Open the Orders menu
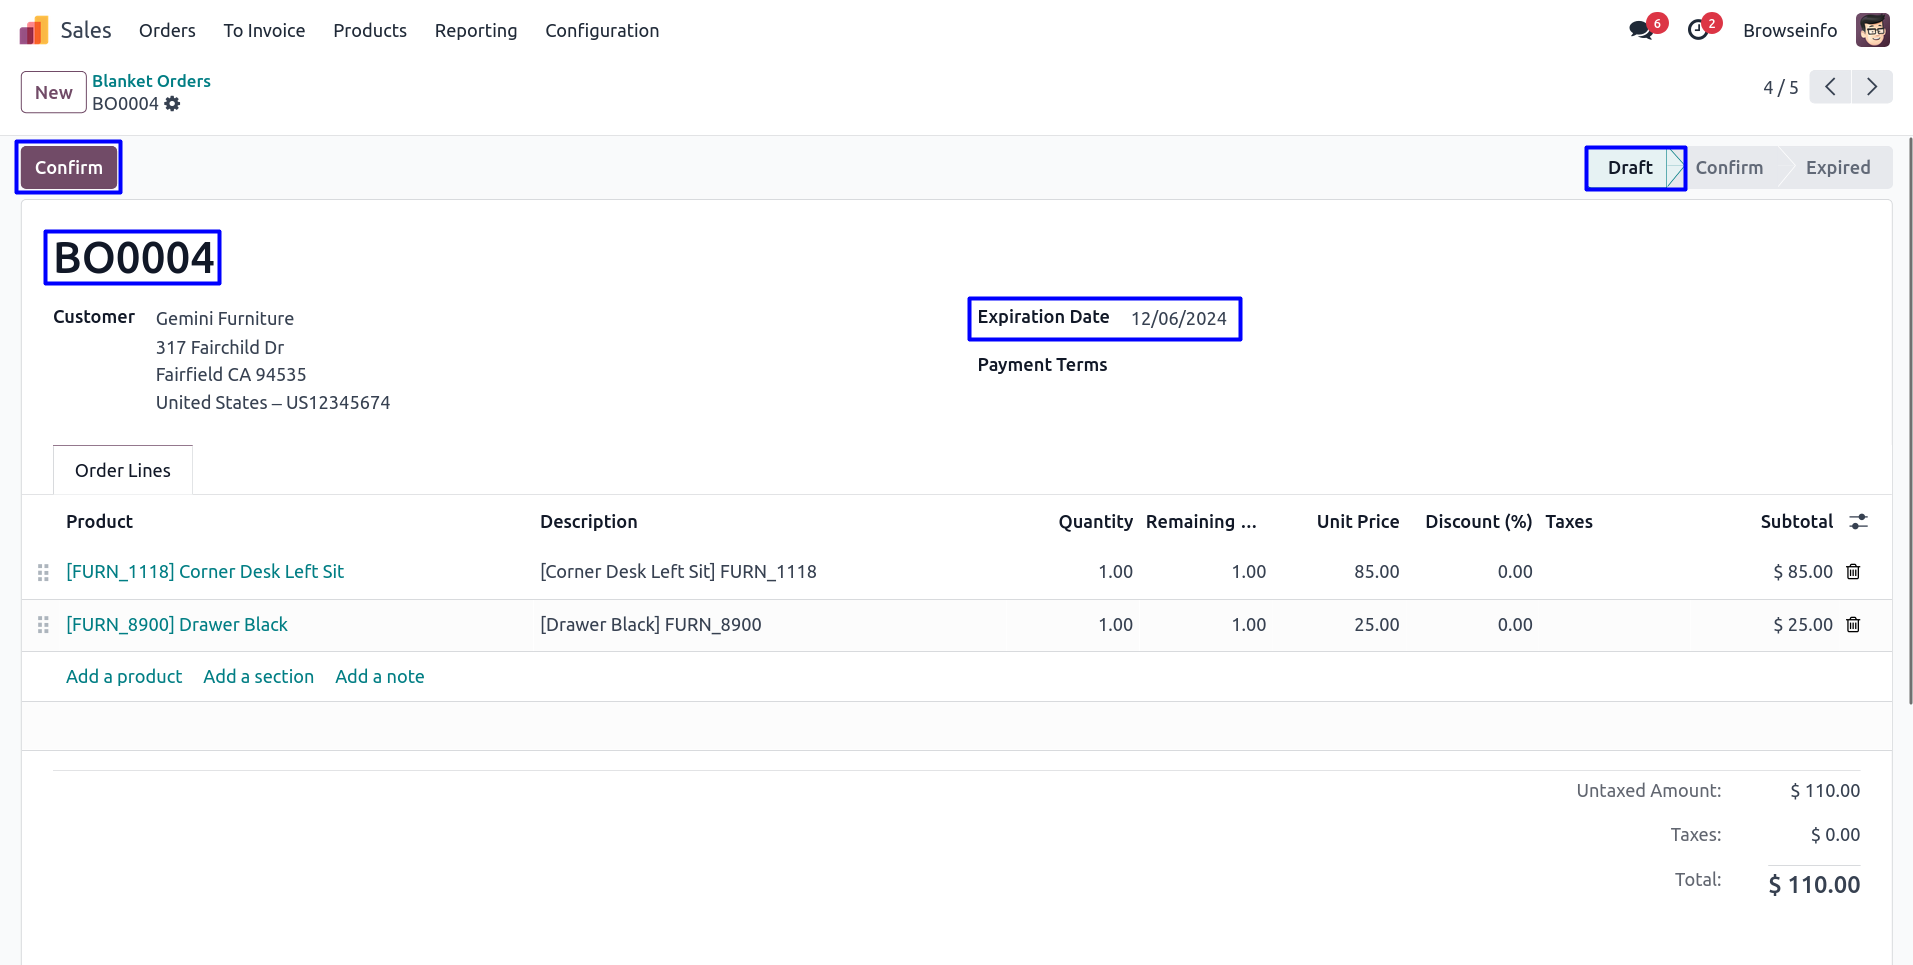Image resolution: width=1913 pixels, height=965 pixels. click(x=167, y=31)
